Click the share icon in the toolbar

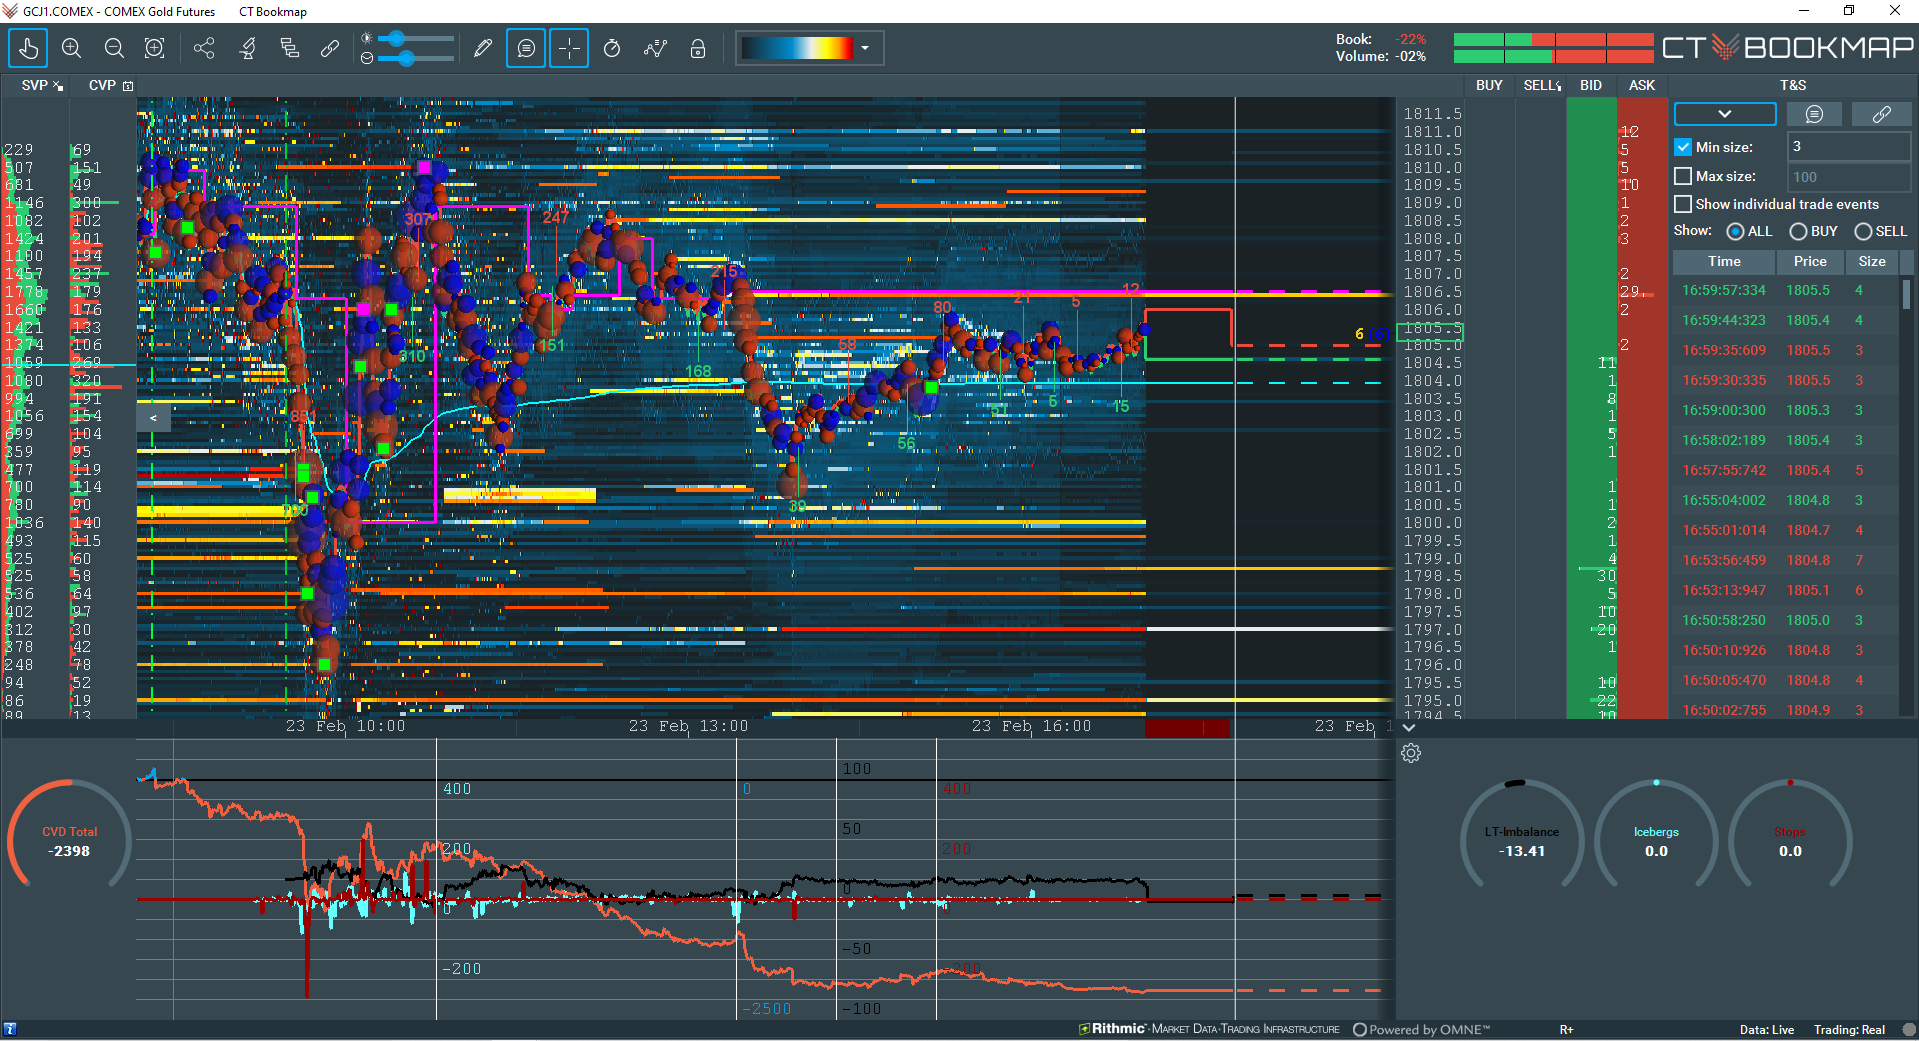204,48
